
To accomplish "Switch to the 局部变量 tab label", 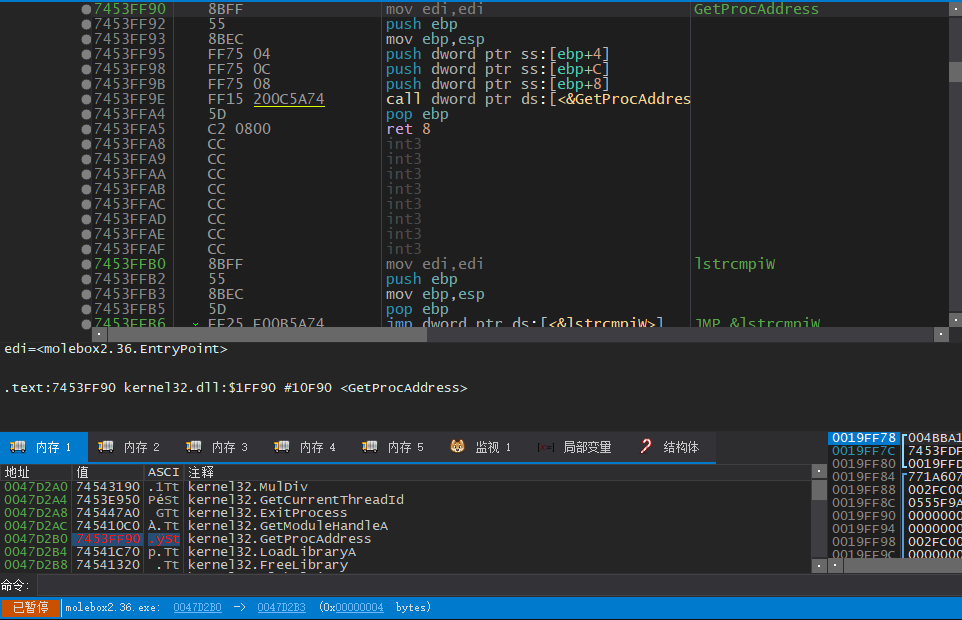I will coord(587,447).
